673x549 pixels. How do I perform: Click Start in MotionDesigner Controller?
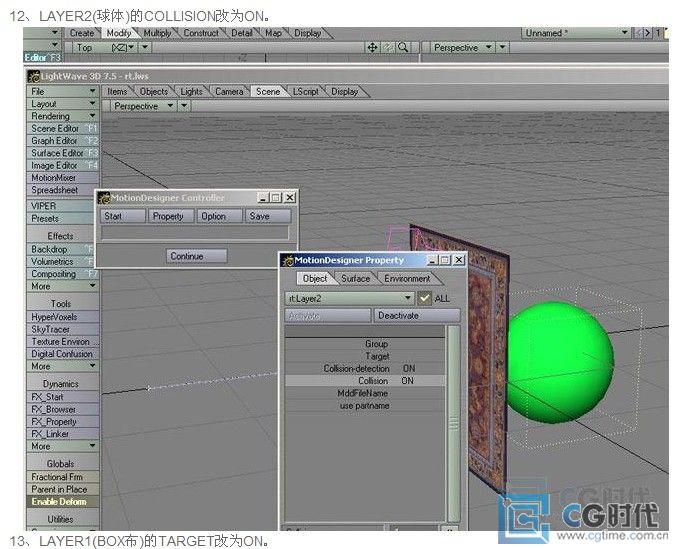click(123, 216)
